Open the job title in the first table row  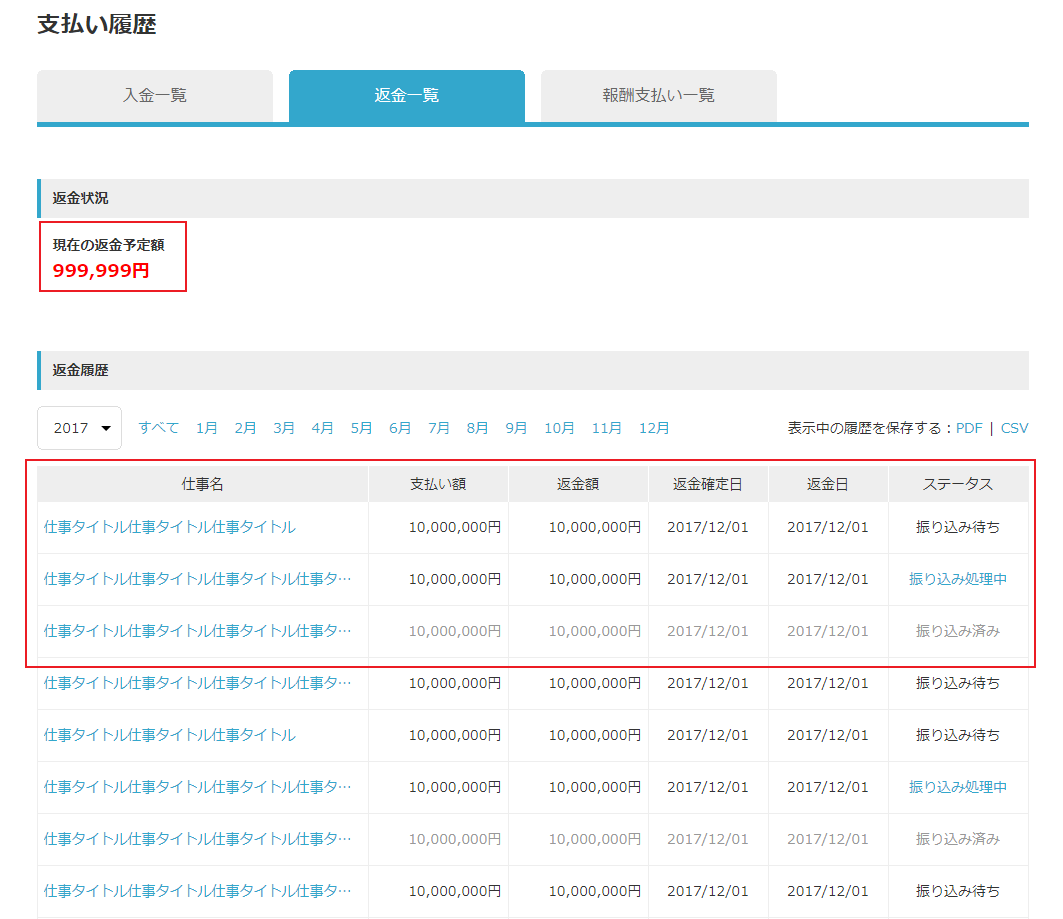[x=169, y=527]
